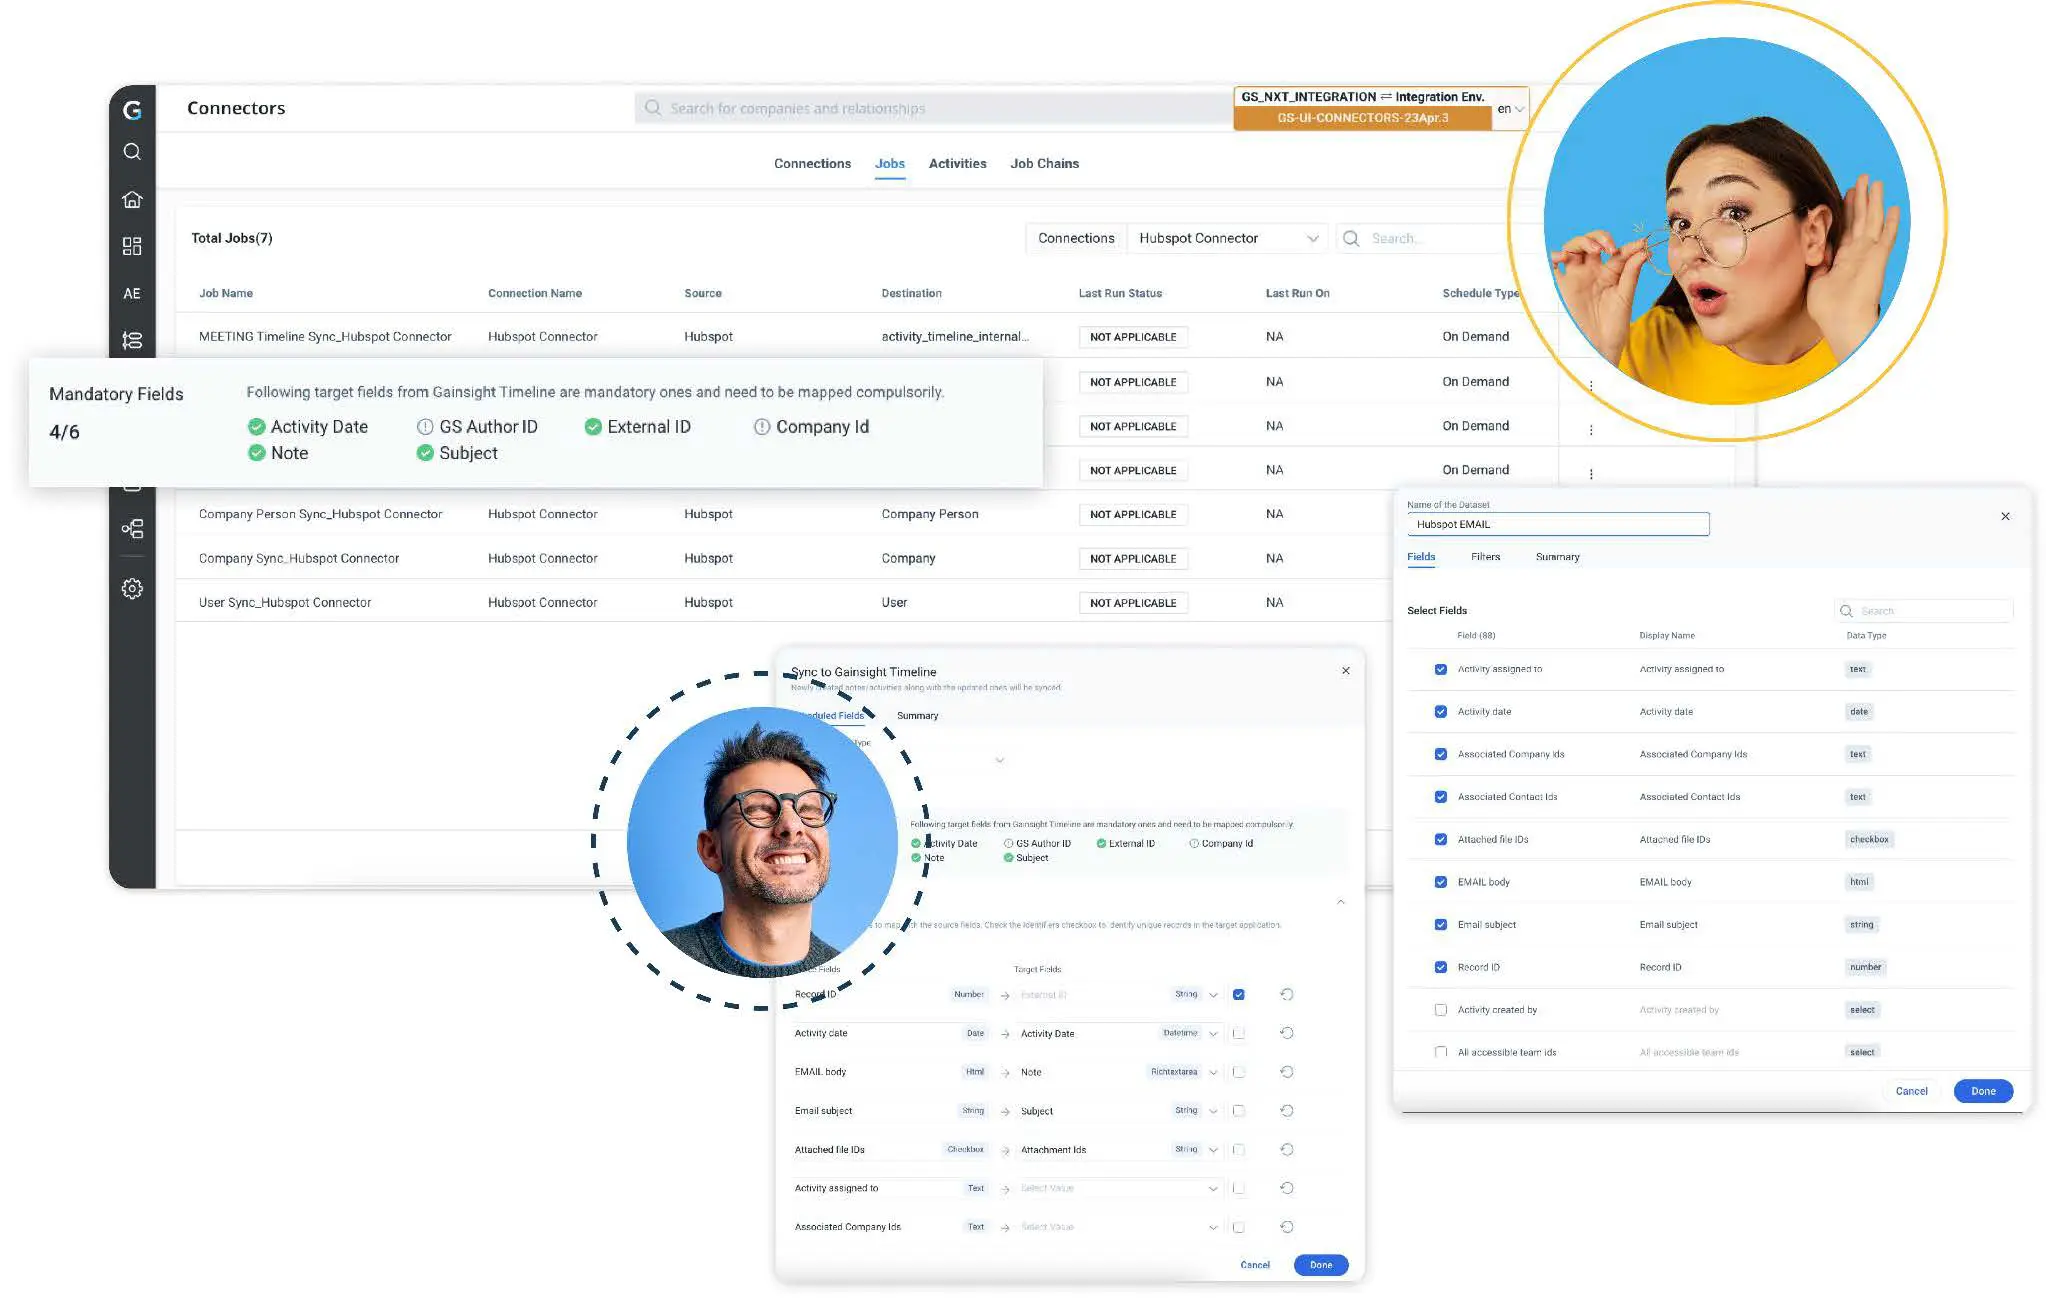Click the Gainsight G logo icon
2046x1298 pixels.
point(132,110)
